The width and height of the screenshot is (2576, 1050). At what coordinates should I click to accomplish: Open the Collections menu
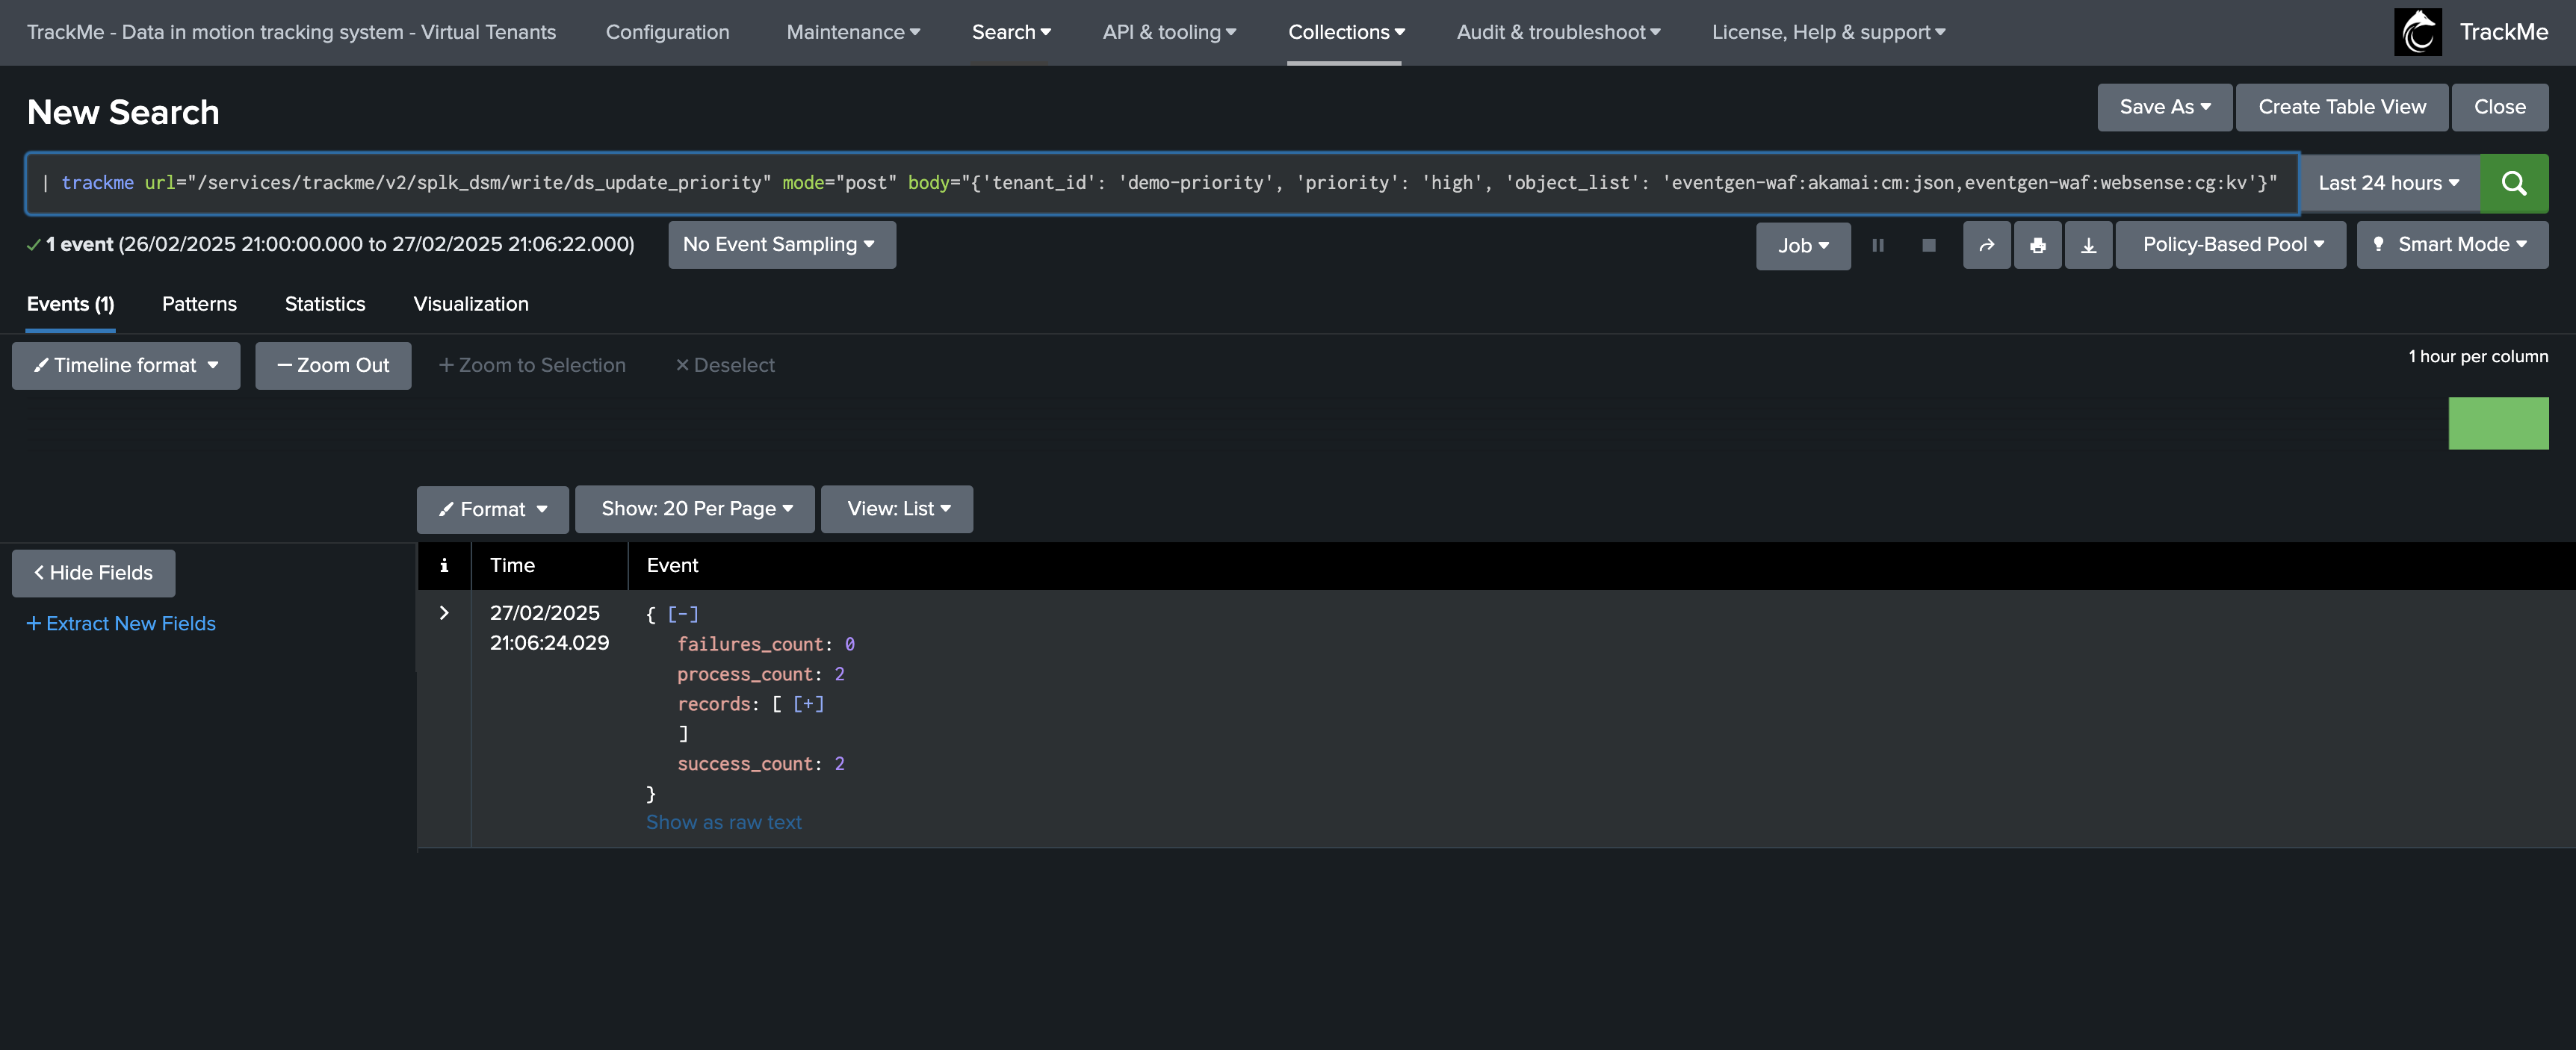click(1346, 32)
